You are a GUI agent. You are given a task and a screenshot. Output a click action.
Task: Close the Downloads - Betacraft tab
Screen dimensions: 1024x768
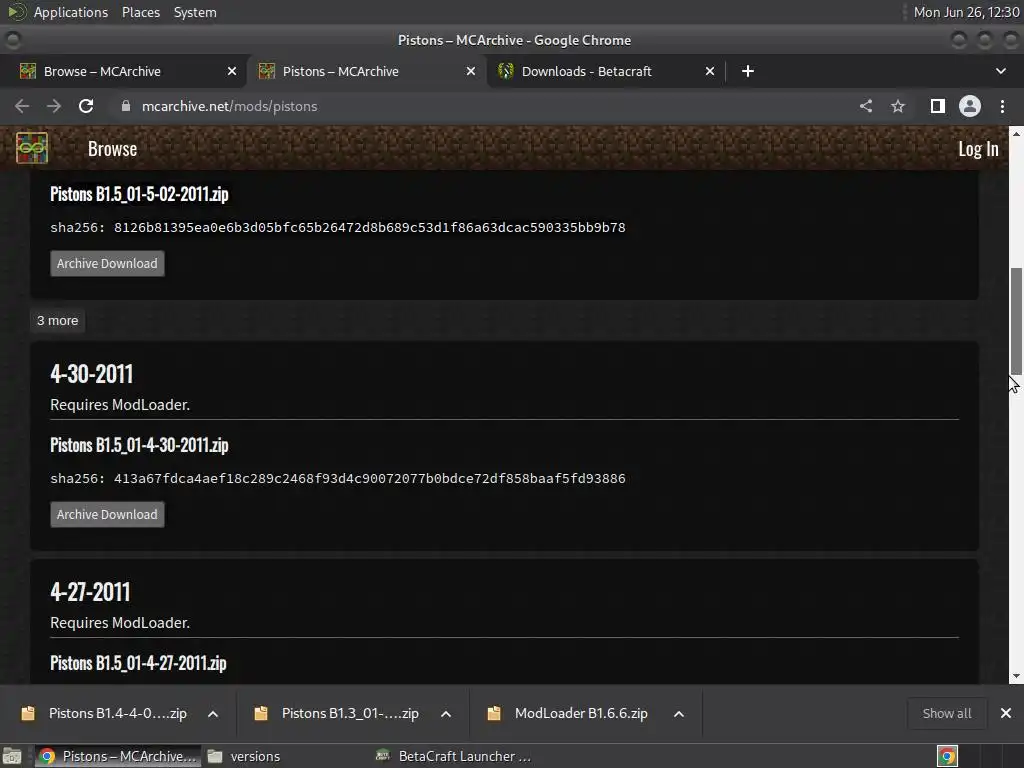pos(710,71)
